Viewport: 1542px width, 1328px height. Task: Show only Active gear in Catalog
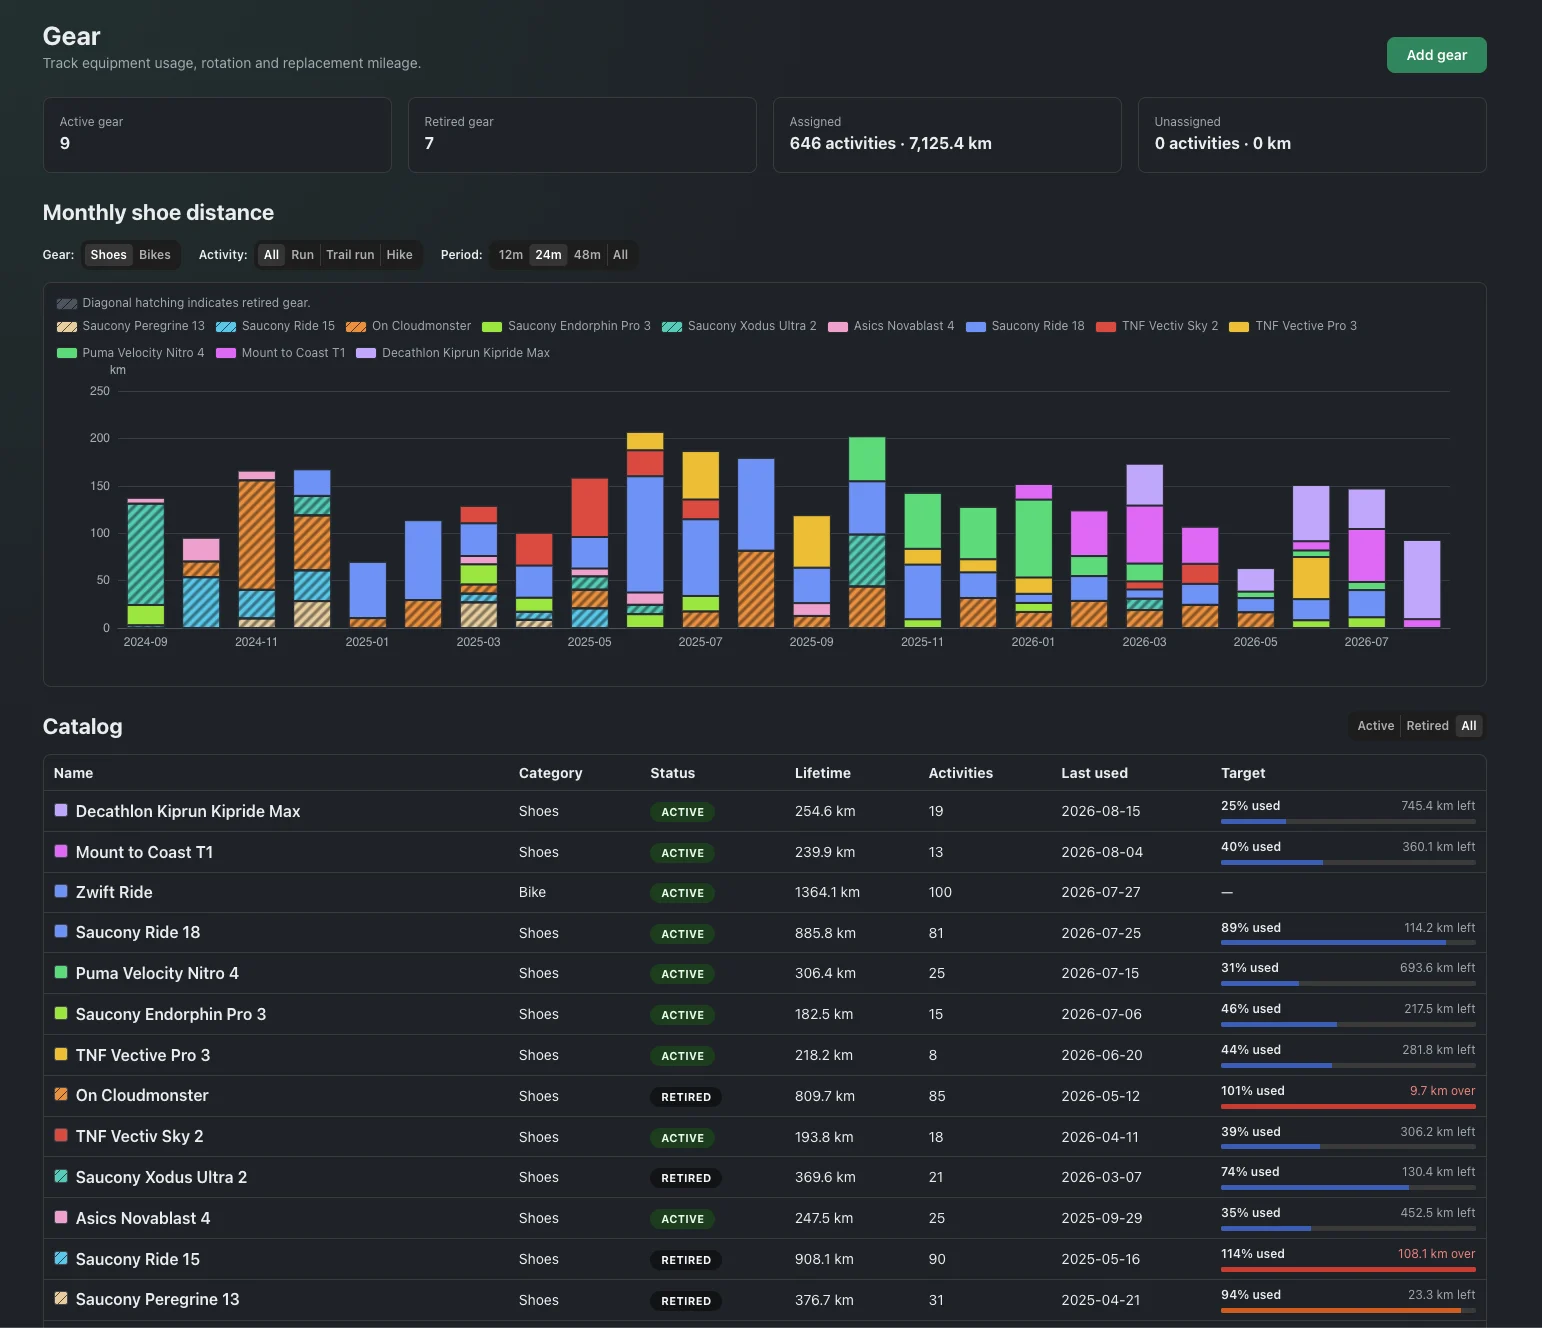click(x=1376, y=726)
